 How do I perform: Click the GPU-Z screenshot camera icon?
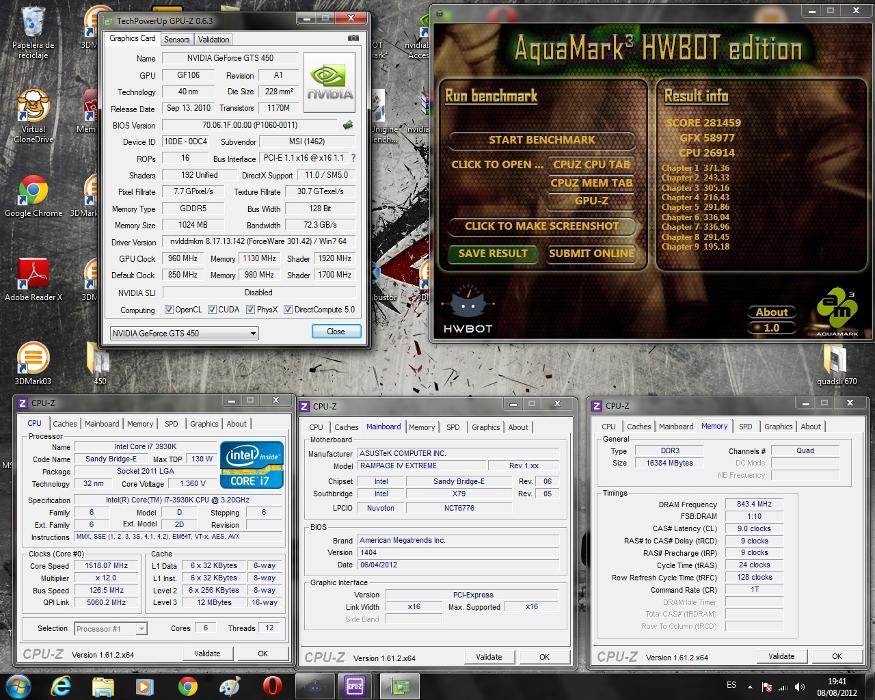(x=353, y=38)
